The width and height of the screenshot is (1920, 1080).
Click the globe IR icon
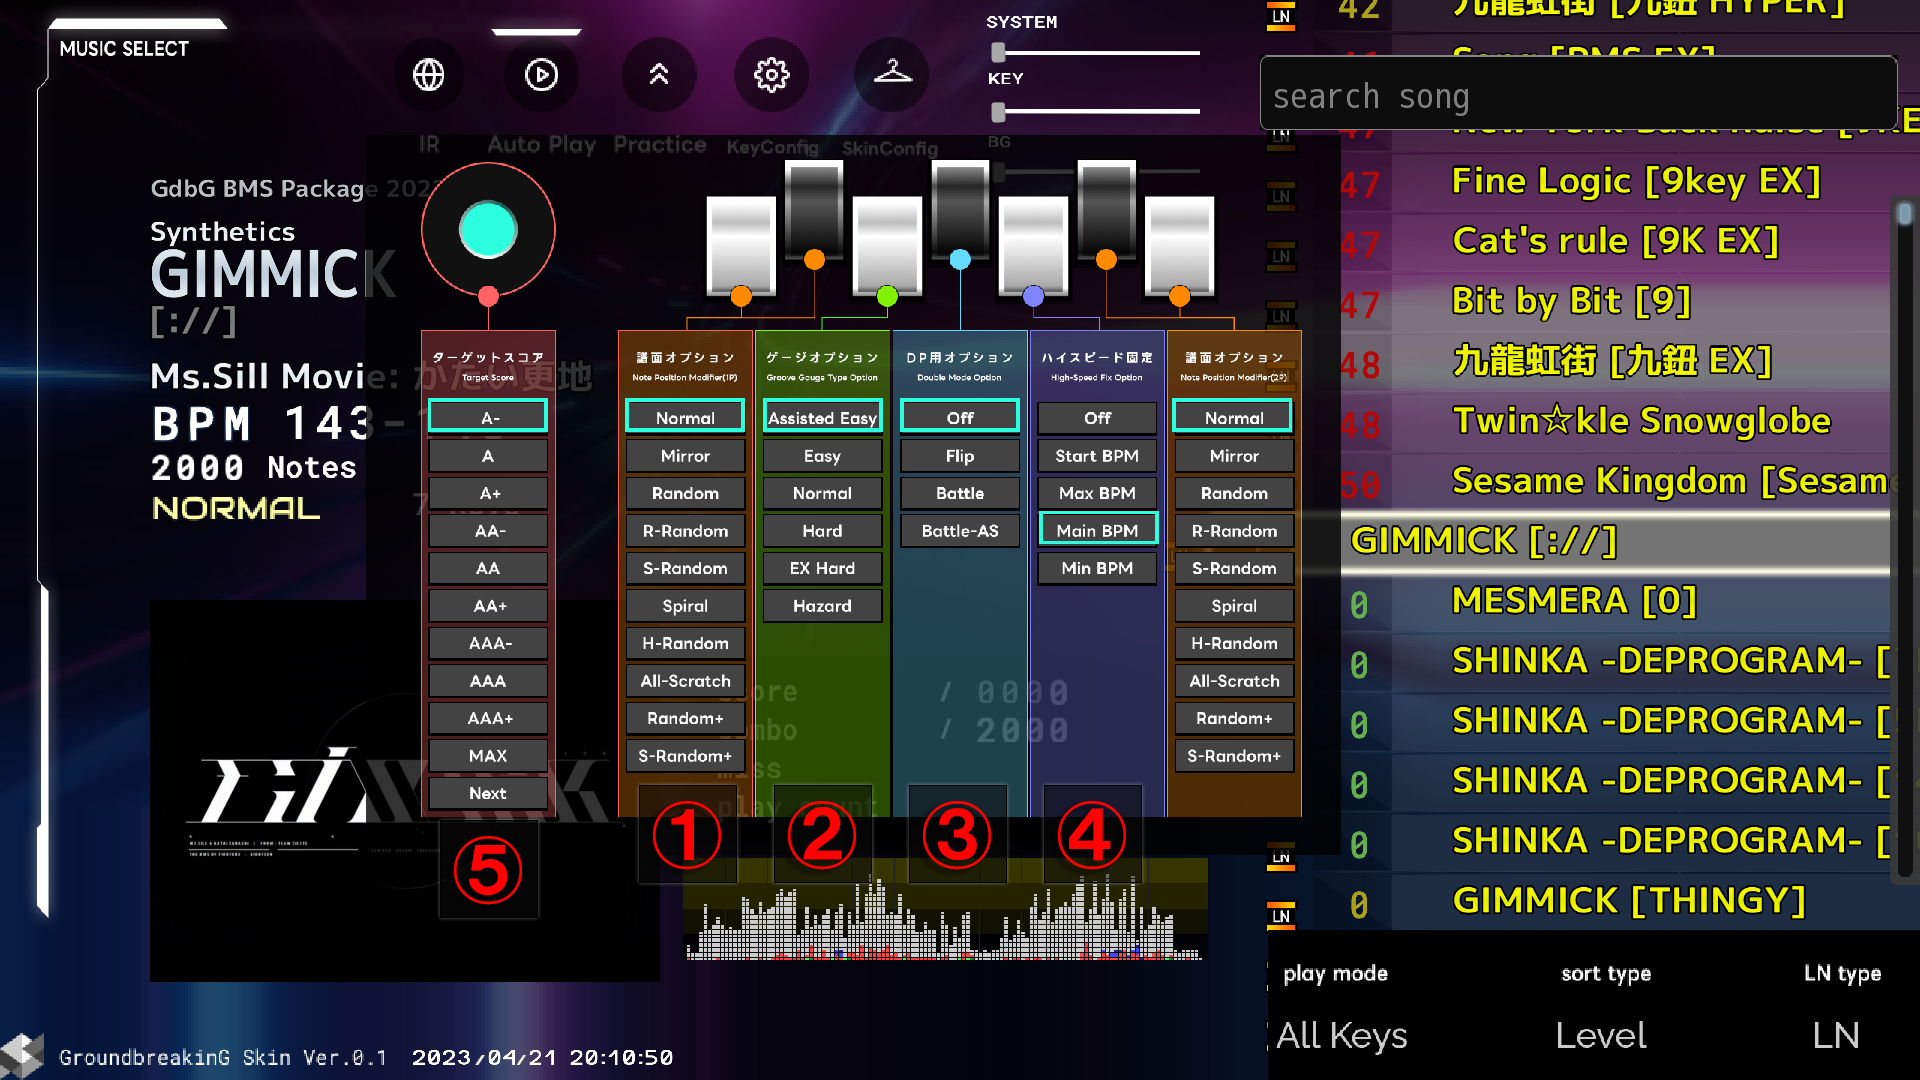[428, 75]
